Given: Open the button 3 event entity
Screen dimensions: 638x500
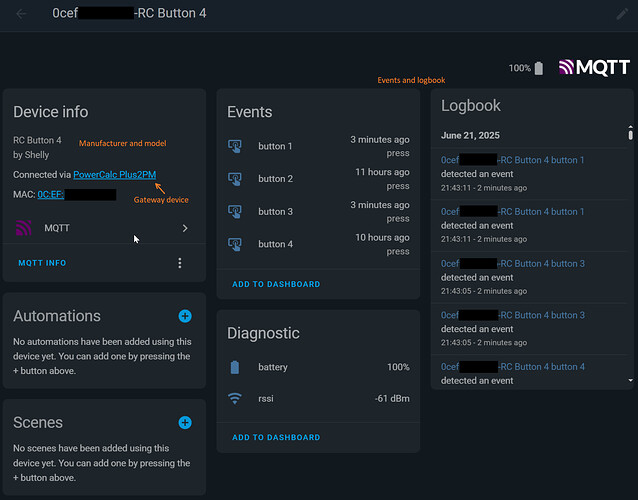Looking at the screenshot, I should (x=318, y=212).
